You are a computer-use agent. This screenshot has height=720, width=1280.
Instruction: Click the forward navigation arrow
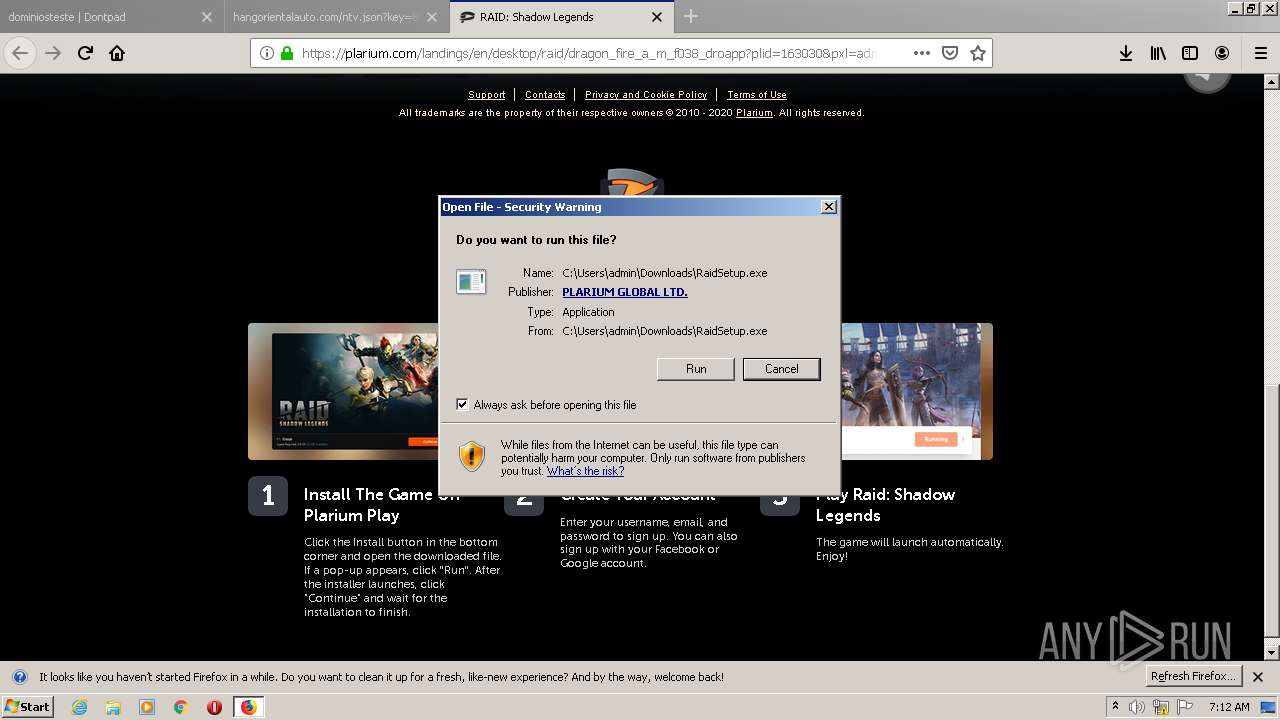coord(53,53)
